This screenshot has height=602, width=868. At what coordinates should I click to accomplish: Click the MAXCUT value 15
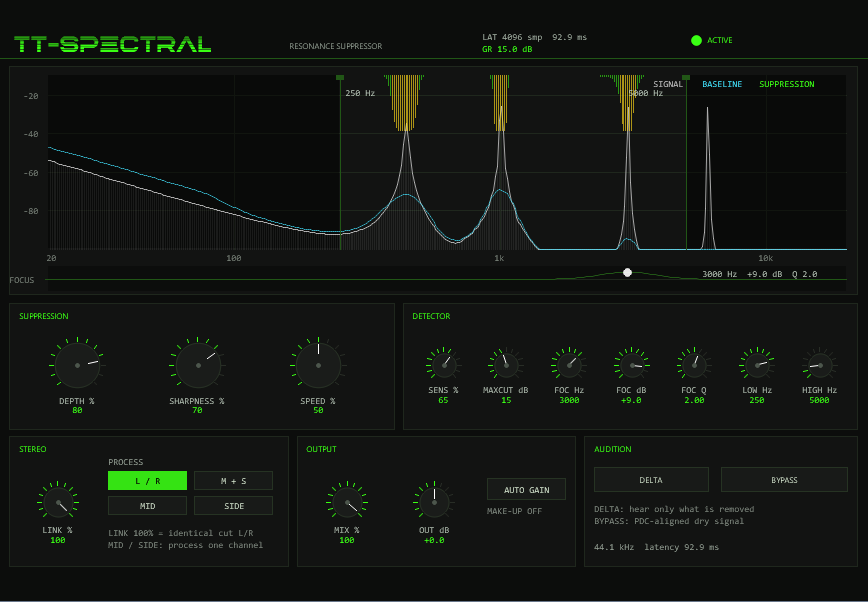point(506,400)
